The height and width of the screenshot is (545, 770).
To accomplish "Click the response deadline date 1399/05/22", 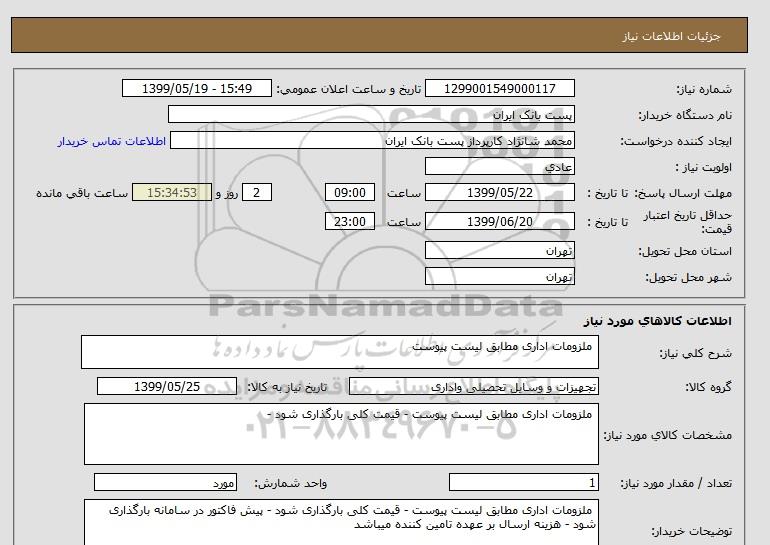I will pos(499,192).
